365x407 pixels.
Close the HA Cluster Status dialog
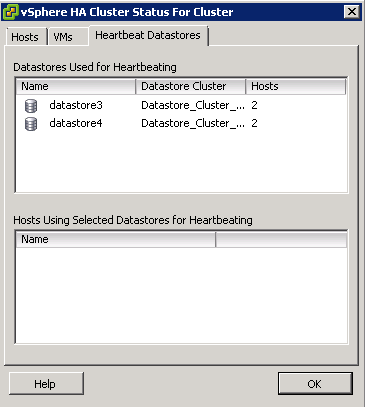[x=352, y=12]
